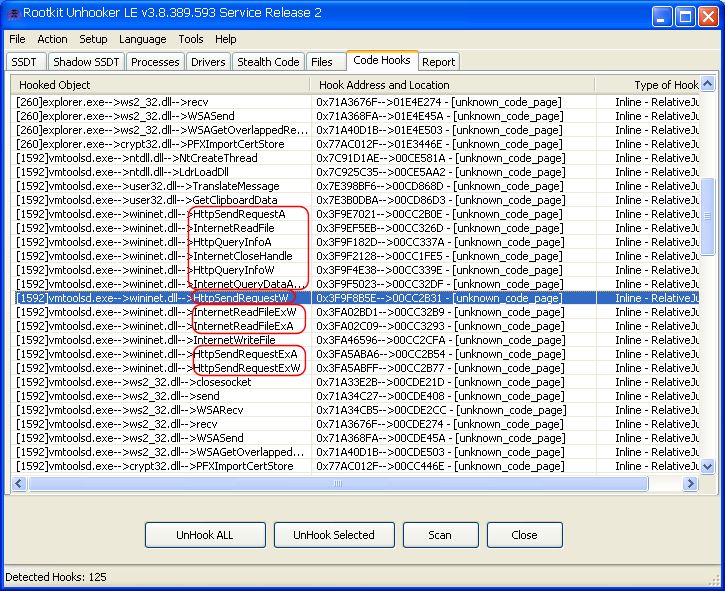The height and width of the screenshot is (591, 725).
Task: Open the Processes tab
Action: [155, 62]
